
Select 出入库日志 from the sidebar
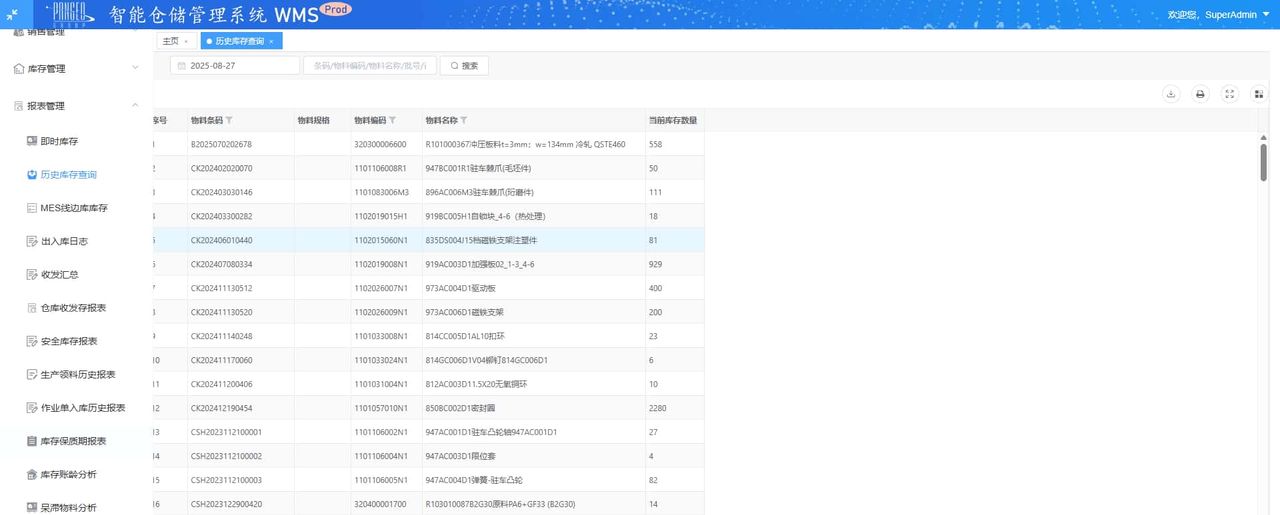66,241
